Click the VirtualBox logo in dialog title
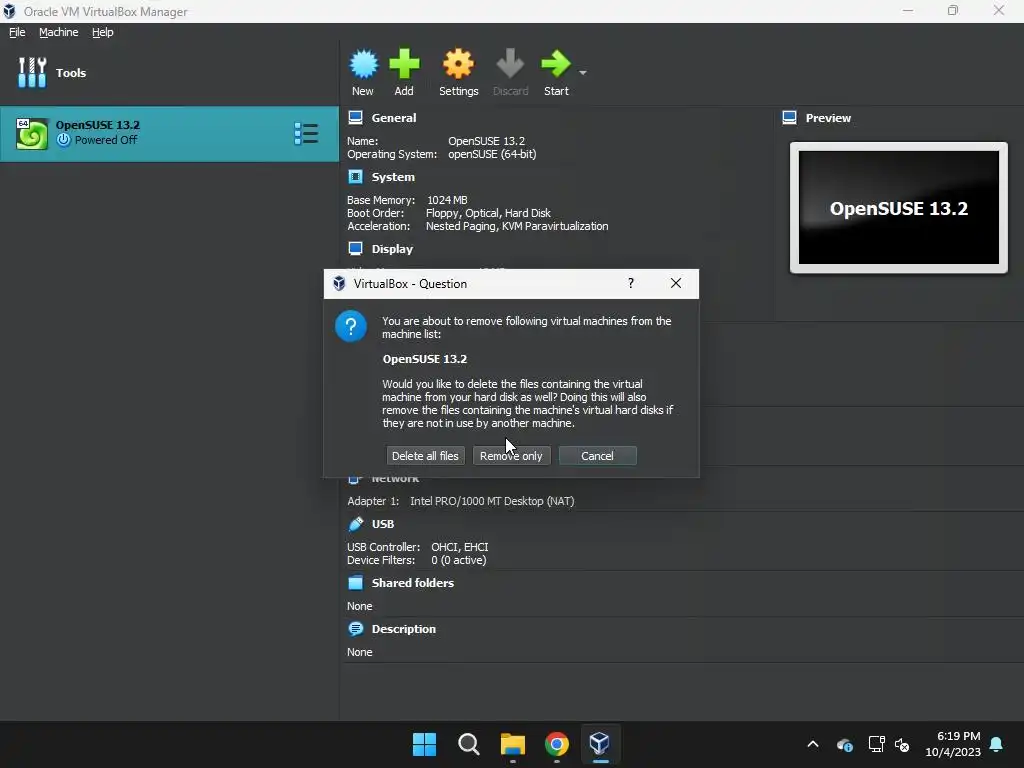Image resolution: width=1024 pixels, height=768 pixels. [339, 283]
